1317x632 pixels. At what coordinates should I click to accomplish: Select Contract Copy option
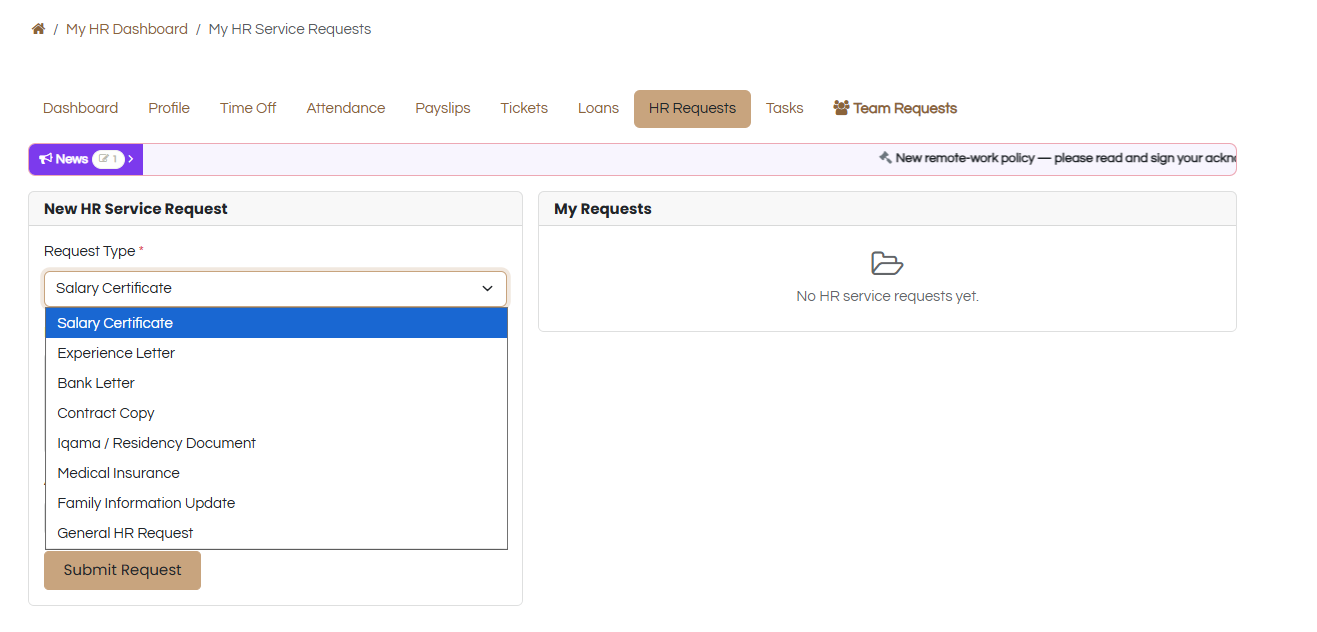tap(276, 413)
